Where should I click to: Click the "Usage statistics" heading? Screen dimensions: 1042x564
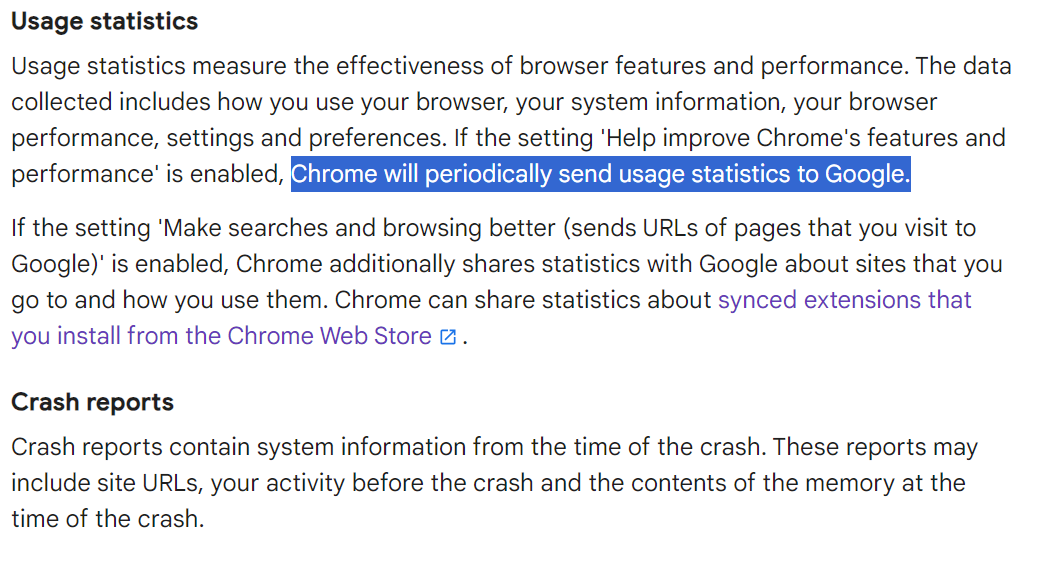coord(104,21)
